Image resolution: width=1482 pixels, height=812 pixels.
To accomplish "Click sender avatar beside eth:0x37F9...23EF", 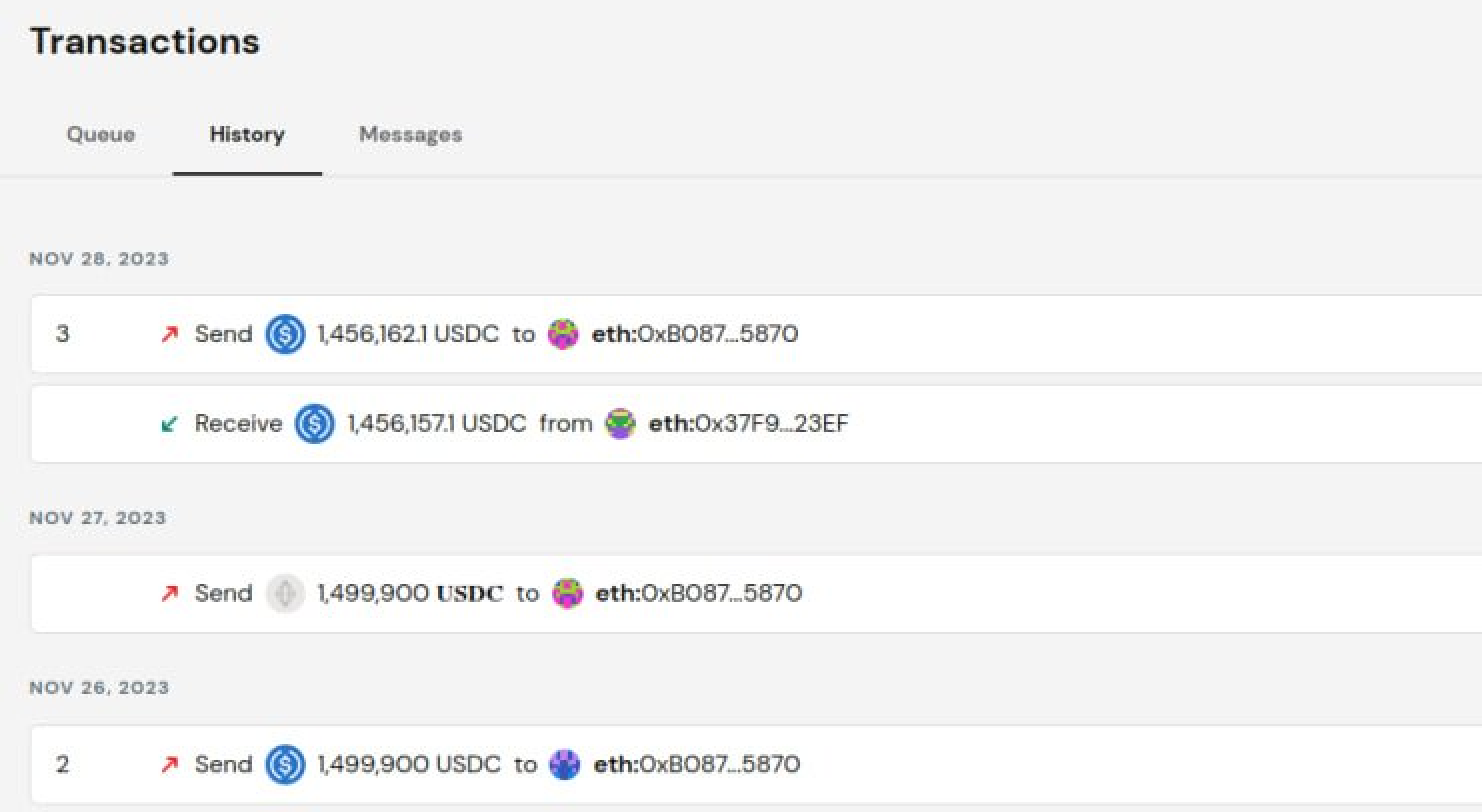I will click(621, 424).
